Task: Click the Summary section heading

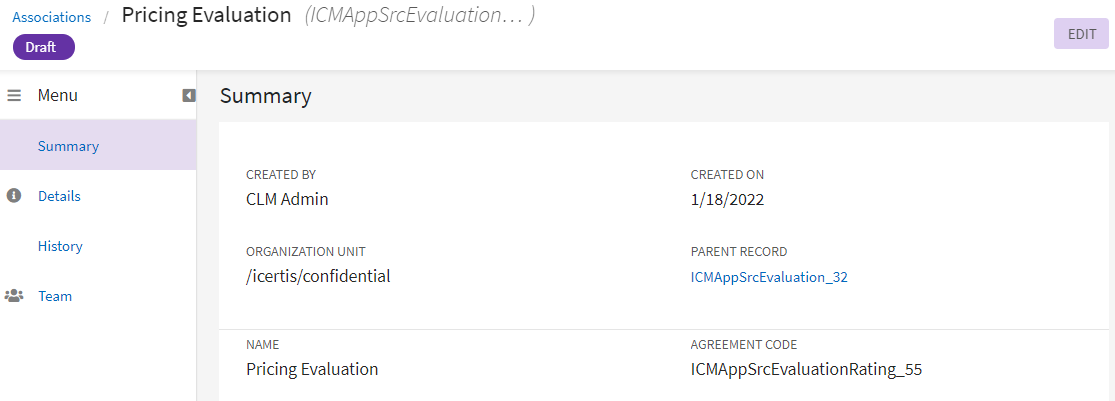Action: coord(266,96)
